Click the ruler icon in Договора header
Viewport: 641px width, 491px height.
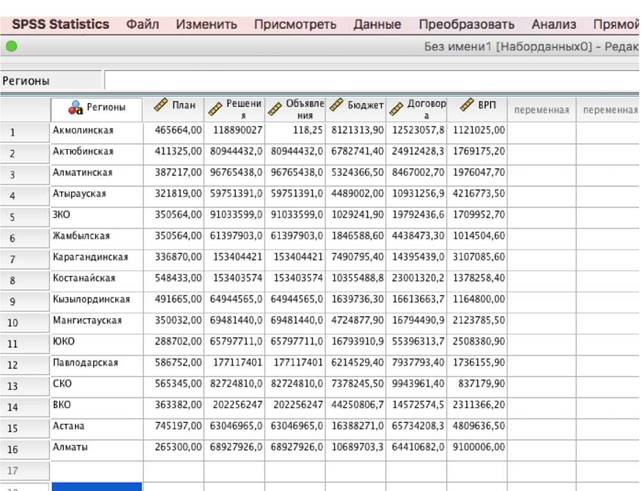(x=396, y=109)
